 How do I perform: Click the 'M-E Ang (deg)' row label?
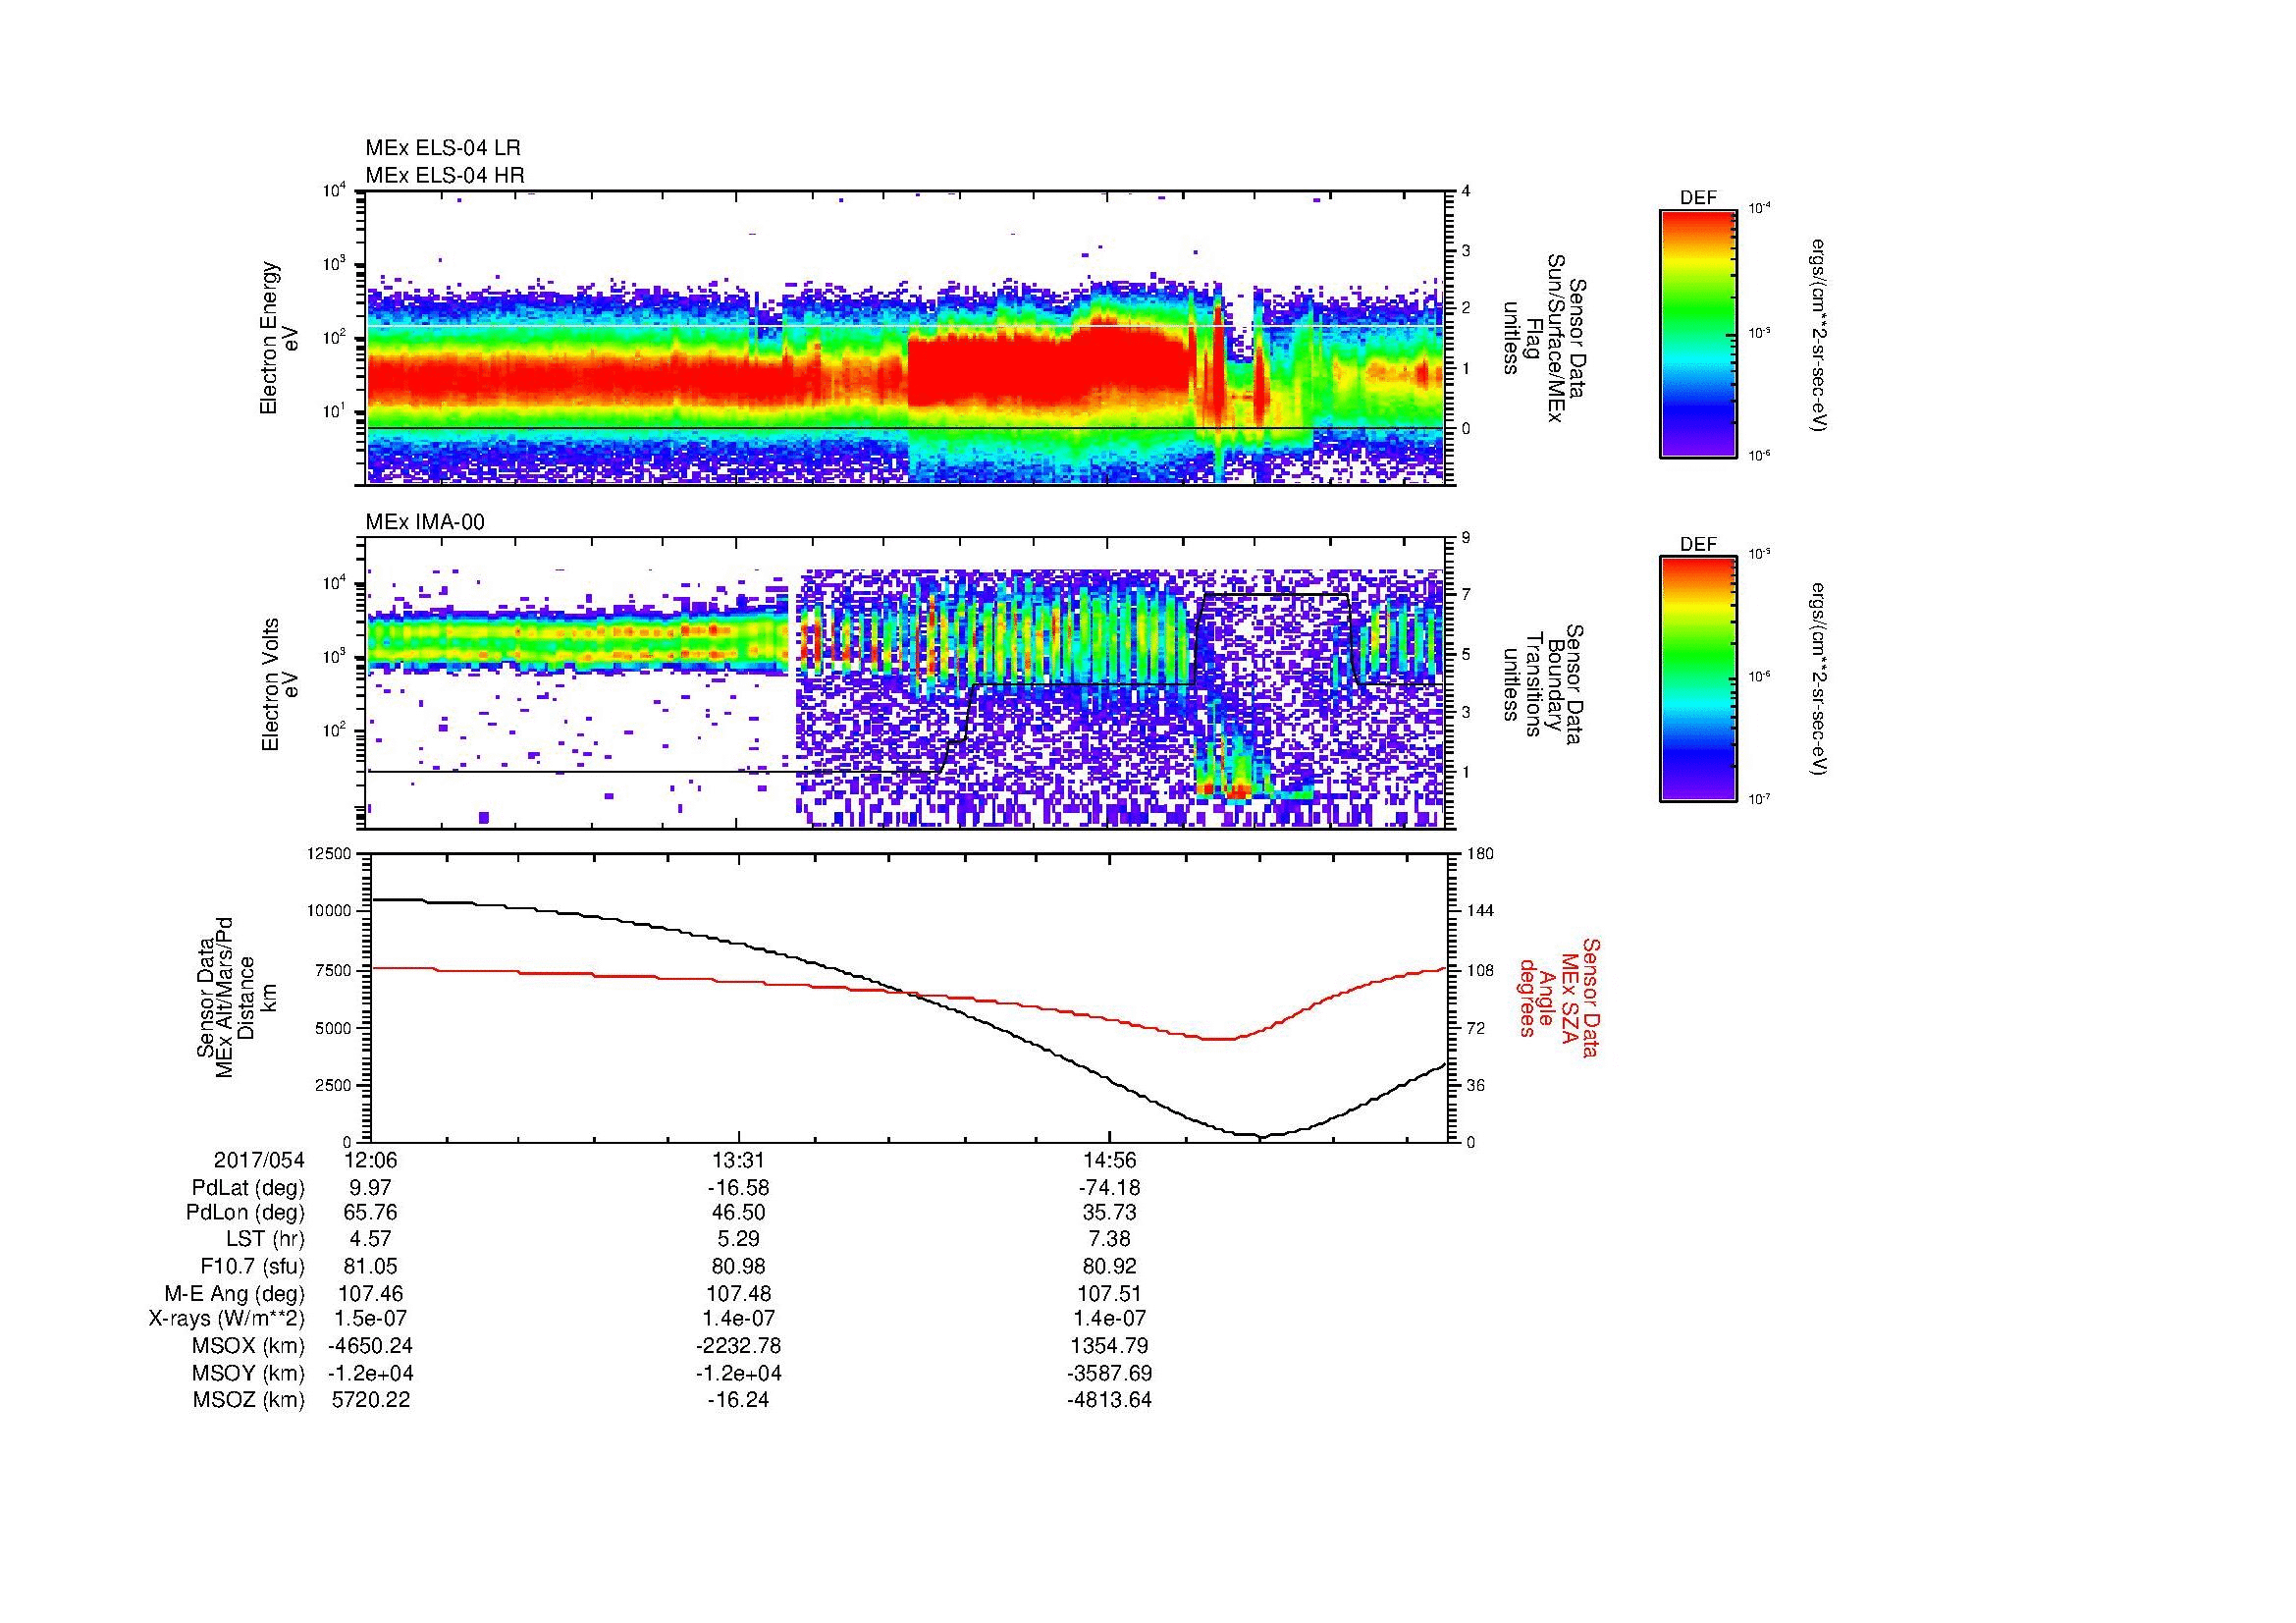click(235, 1294)
